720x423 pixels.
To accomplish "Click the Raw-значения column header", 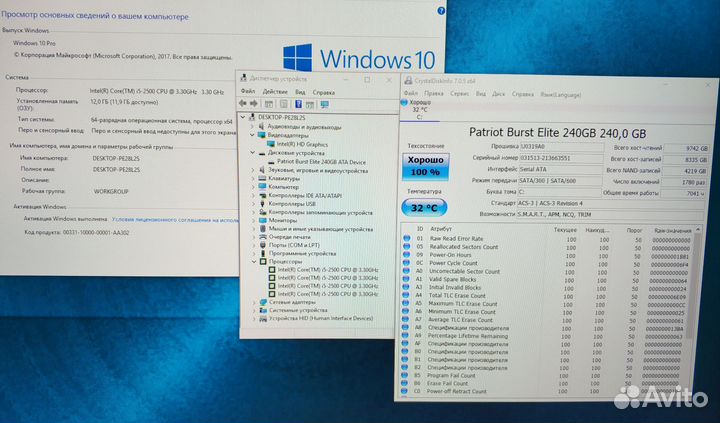I will coord(673,231).
